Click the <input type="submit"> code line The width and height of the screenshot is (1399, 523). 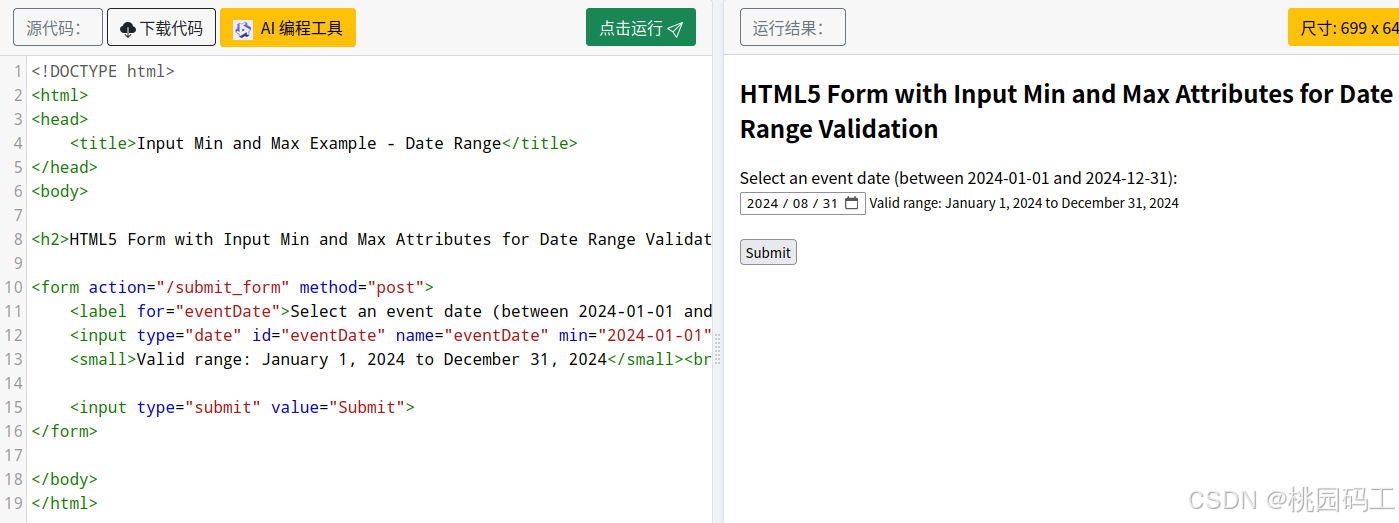[242, 407]
